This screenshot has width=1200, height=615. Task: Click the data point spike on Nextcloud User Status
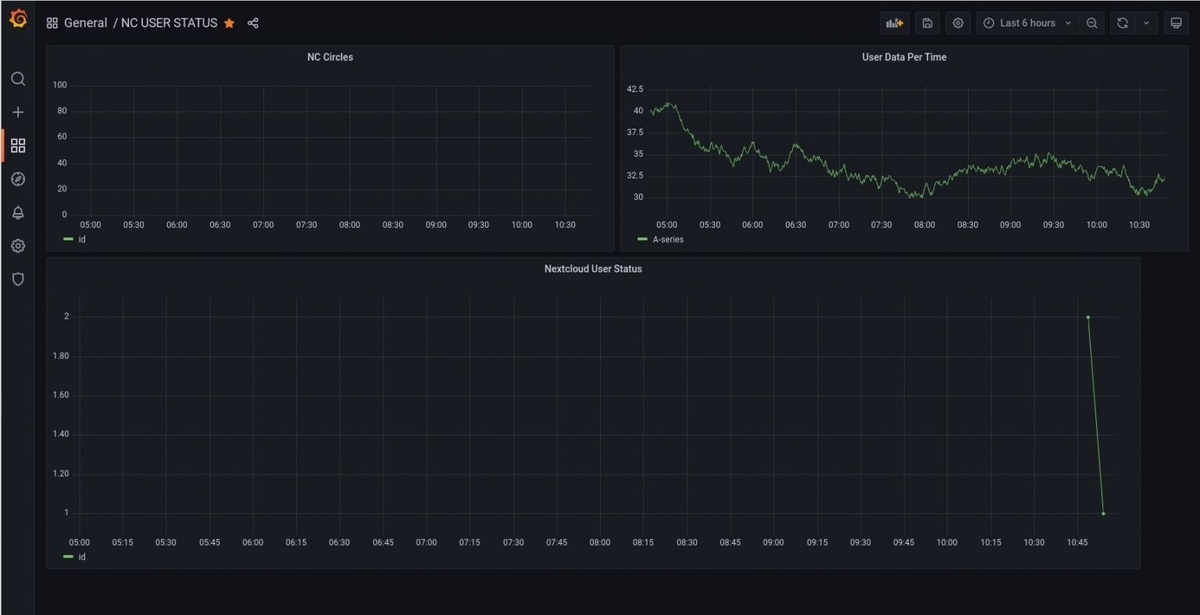pyautogui.click(x=1087, y=317)
